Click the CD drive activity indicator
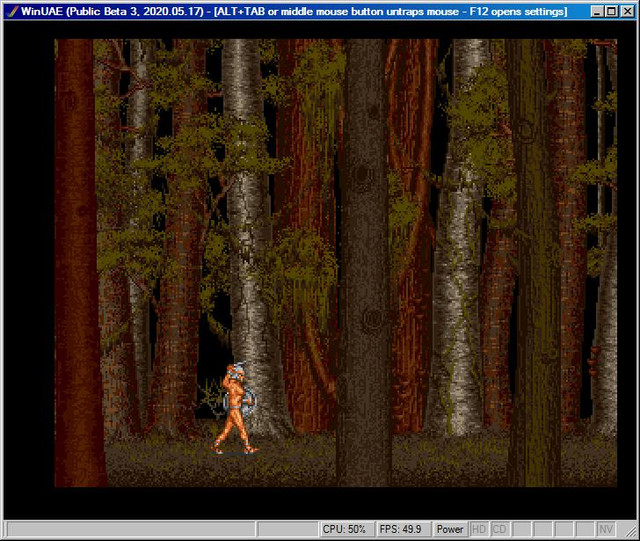Image resolution: width=640 pixels, height=541 pixels. [499, 529]
